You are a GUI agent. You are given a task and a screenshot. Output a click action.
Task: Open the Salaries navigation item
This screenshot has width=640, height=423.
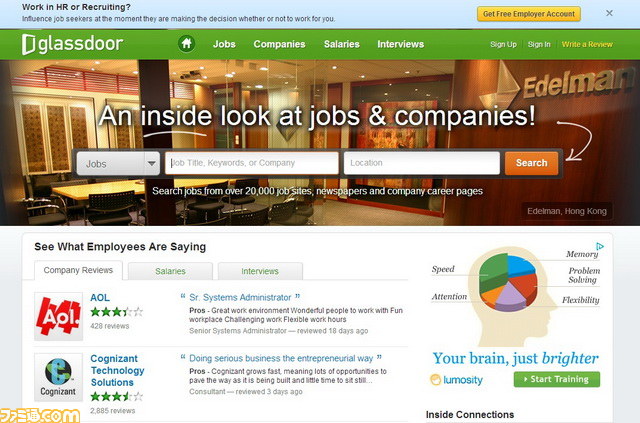tap(342, 44)
